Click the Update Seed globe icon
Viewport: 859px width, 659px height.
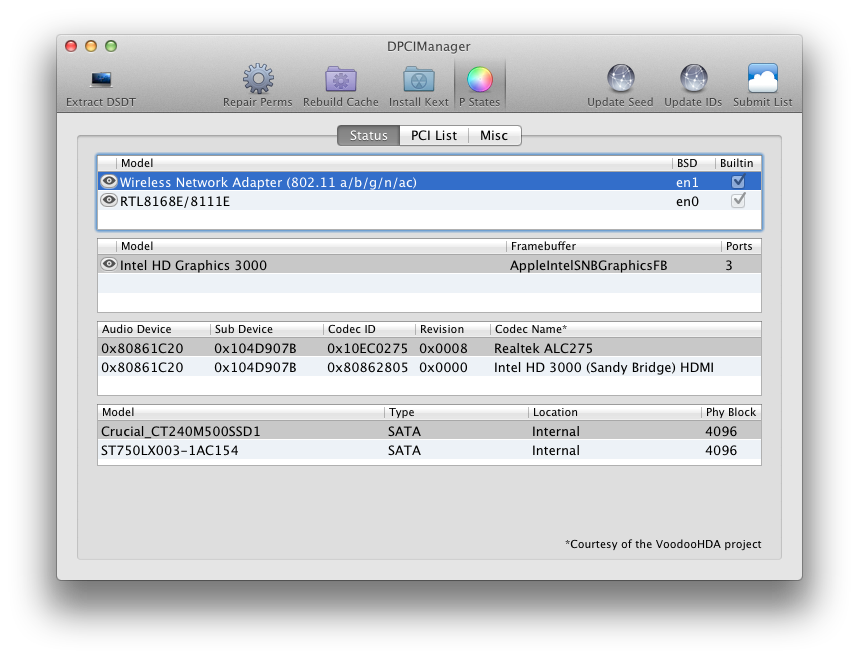coord(620,80)
